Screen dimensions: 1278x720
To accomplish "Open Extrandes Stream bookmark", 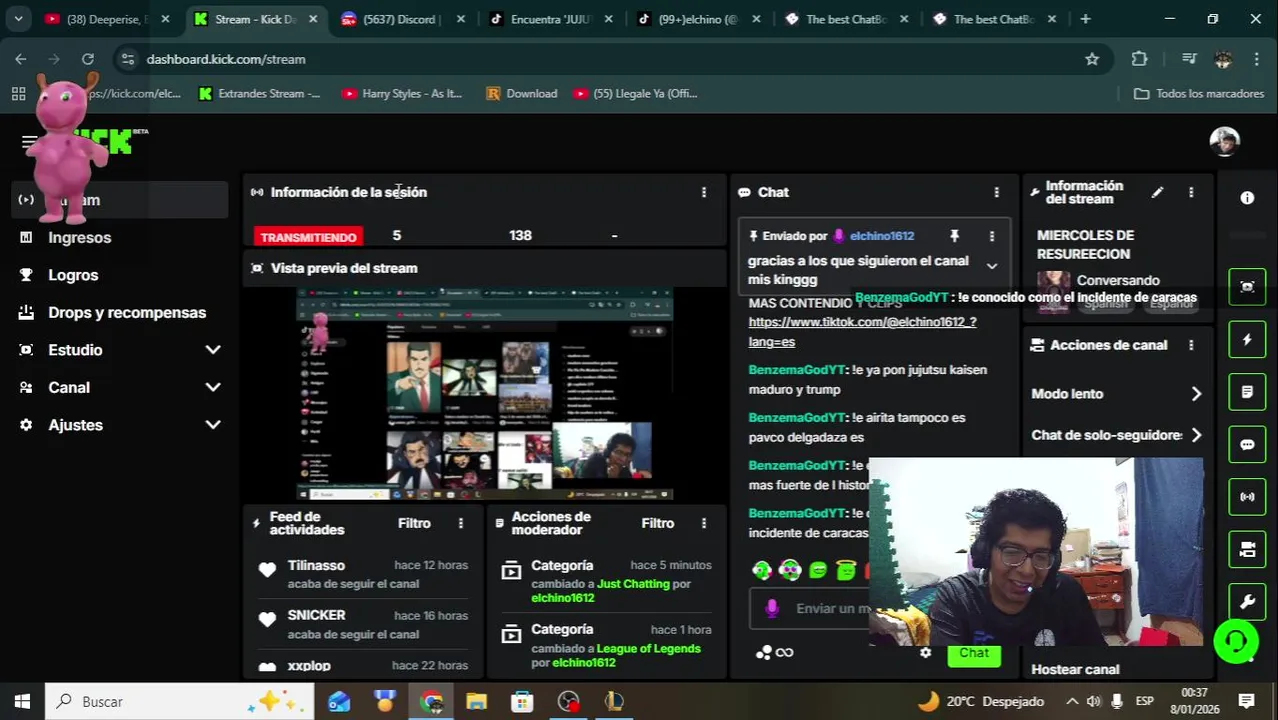I will tap(259, 93).
